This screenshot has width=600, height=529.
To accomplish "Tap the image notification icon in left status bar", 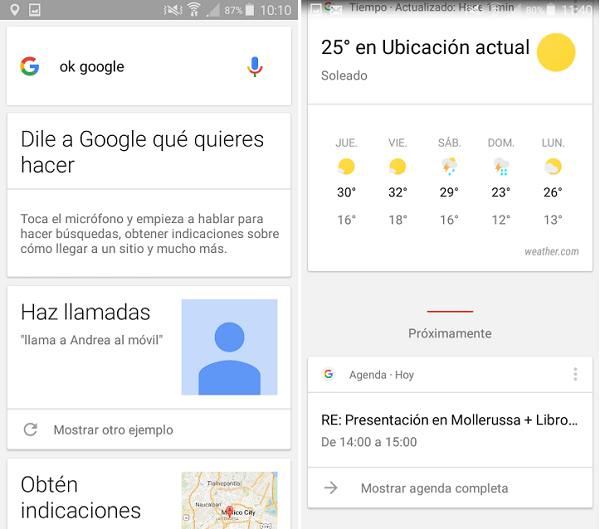I will (35, 10).
